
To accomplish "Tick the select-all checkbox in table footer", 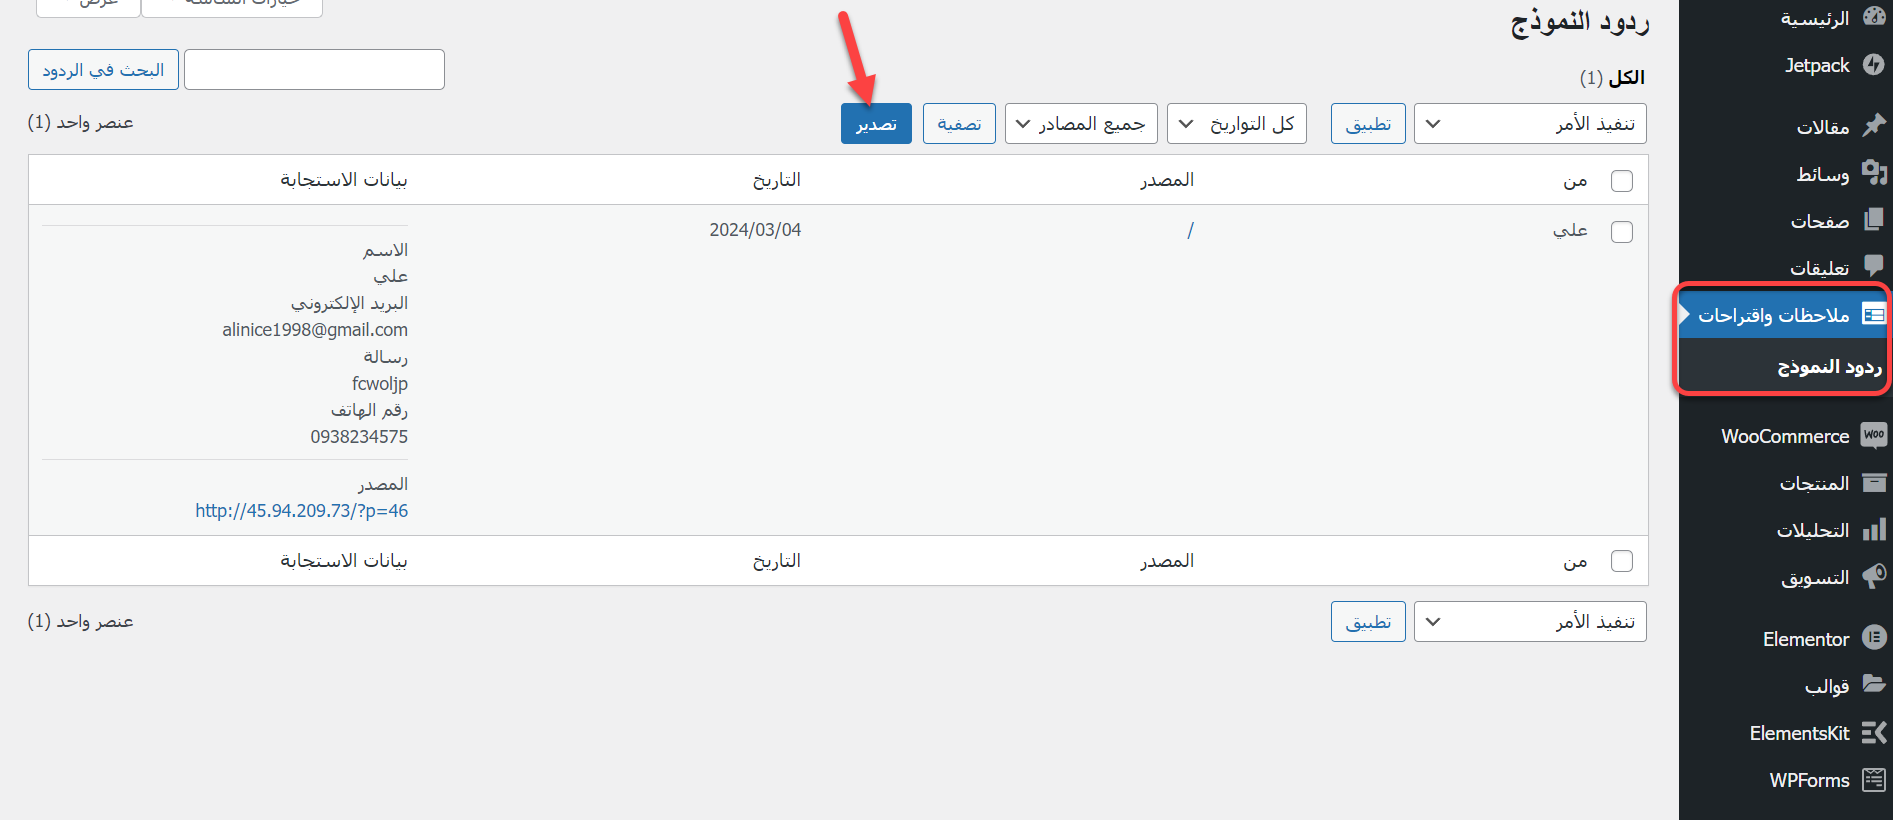I will (x=1622, y=561).
